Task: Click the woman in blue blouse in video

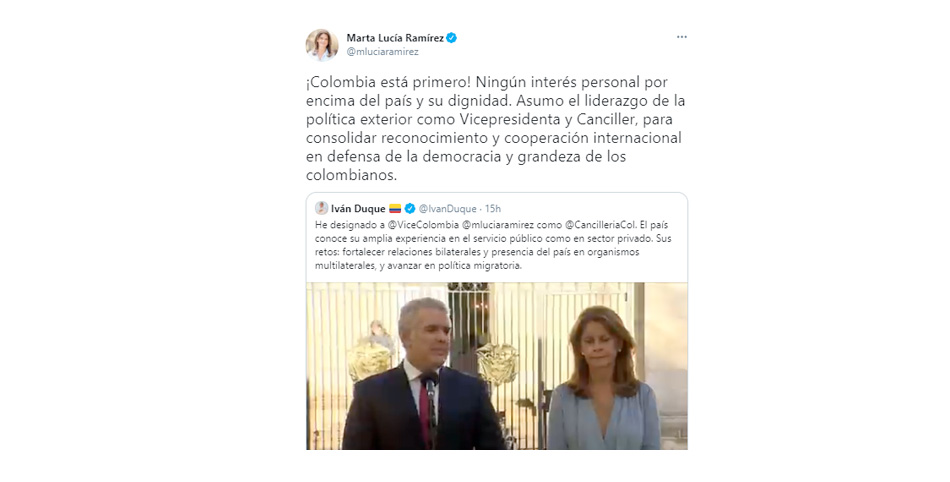Action: [x=602, y=378]
